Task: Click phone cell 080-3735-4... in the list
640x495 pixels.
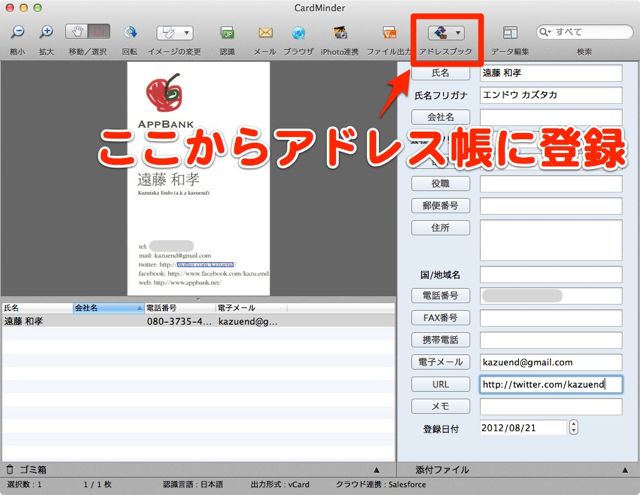Action: point(180,321)
